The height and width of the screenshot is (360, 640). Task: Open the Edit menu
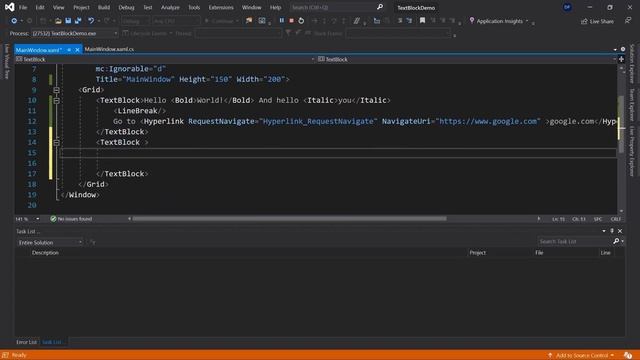pyautogui.click(x=40, y=7)
